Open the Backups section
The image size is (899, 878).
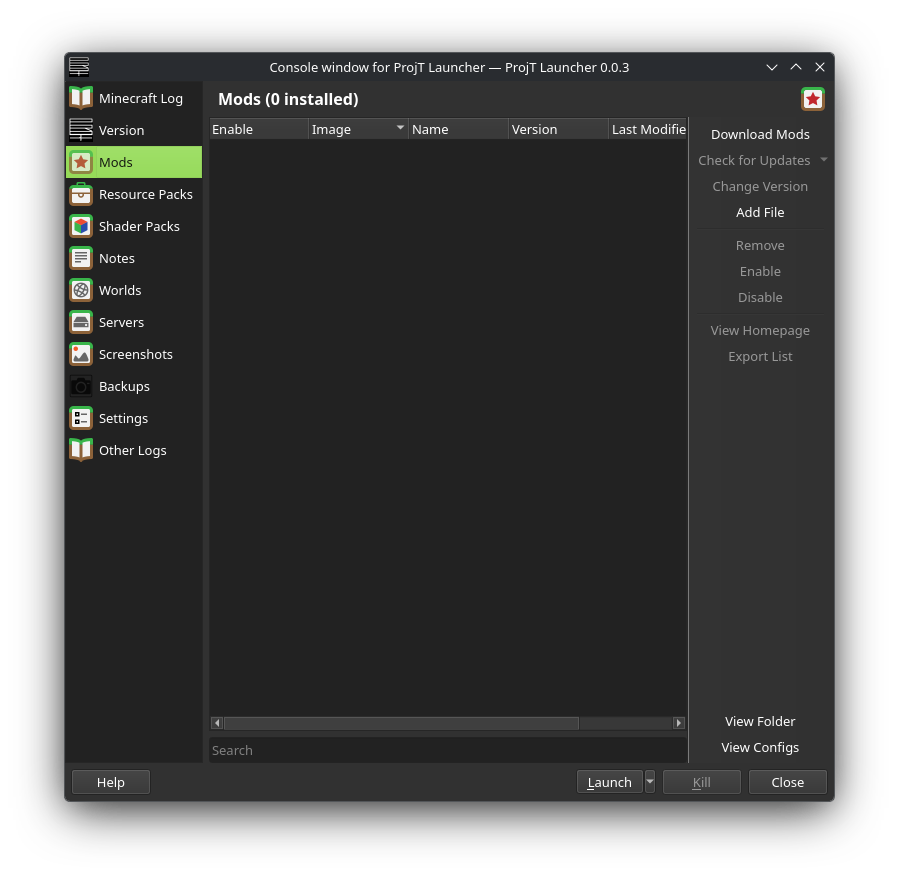(123, 386)
